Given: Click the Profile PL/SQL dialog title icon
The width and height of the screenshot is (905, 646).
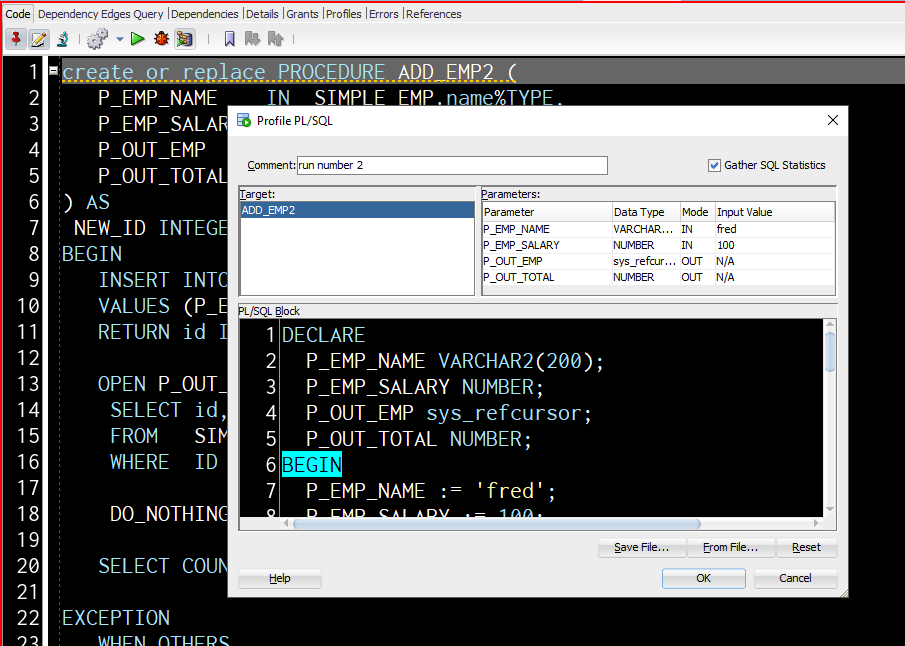Looking at the screenshot, I should (244, 120).
